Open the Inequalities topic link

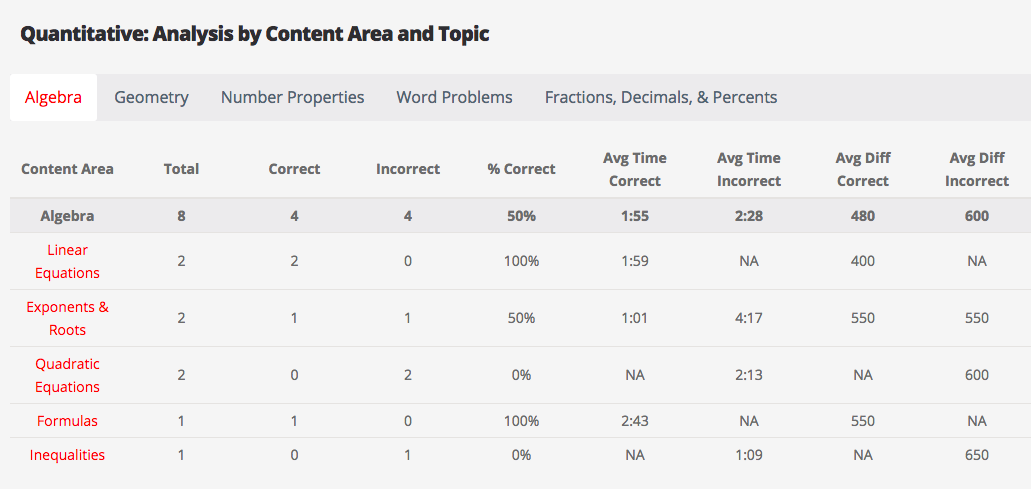67,455
